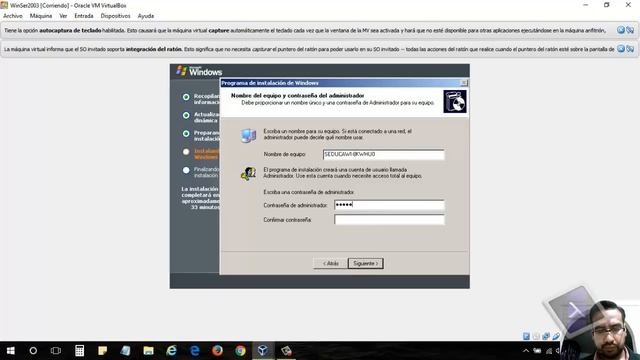Image resolution: width=640 pixels, height=360 pixels.
Task: Click the VirtualBox USB status icon
Action: tap(556, 336)
